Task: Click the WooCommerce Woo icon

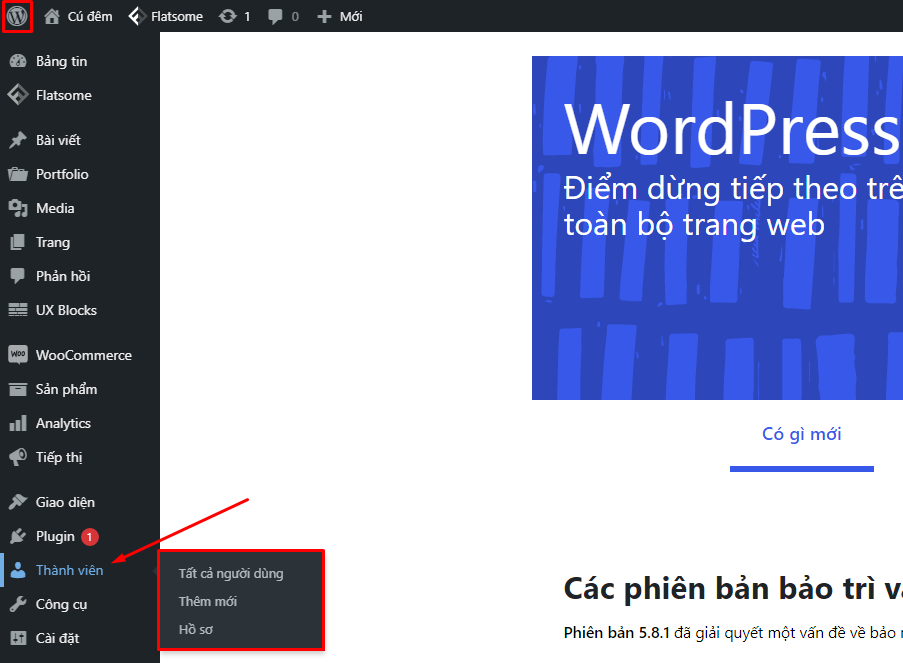Action: (18, 354)
